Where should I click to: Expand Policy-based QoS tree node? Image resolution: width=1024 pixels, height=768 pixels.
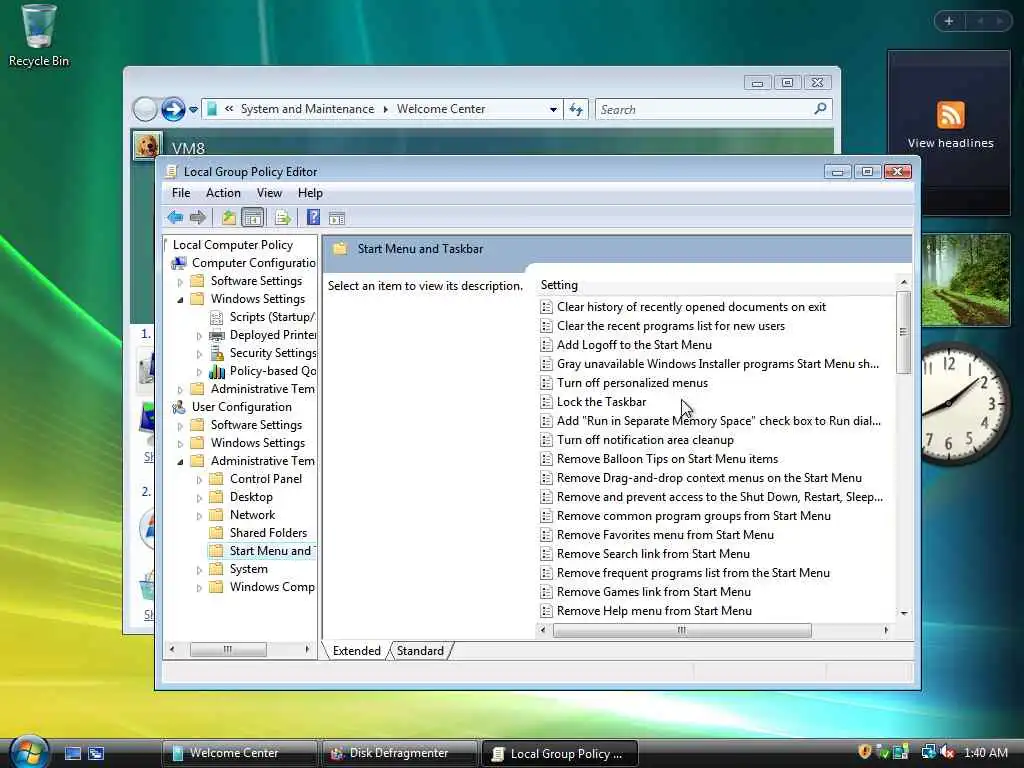point(199,372)
